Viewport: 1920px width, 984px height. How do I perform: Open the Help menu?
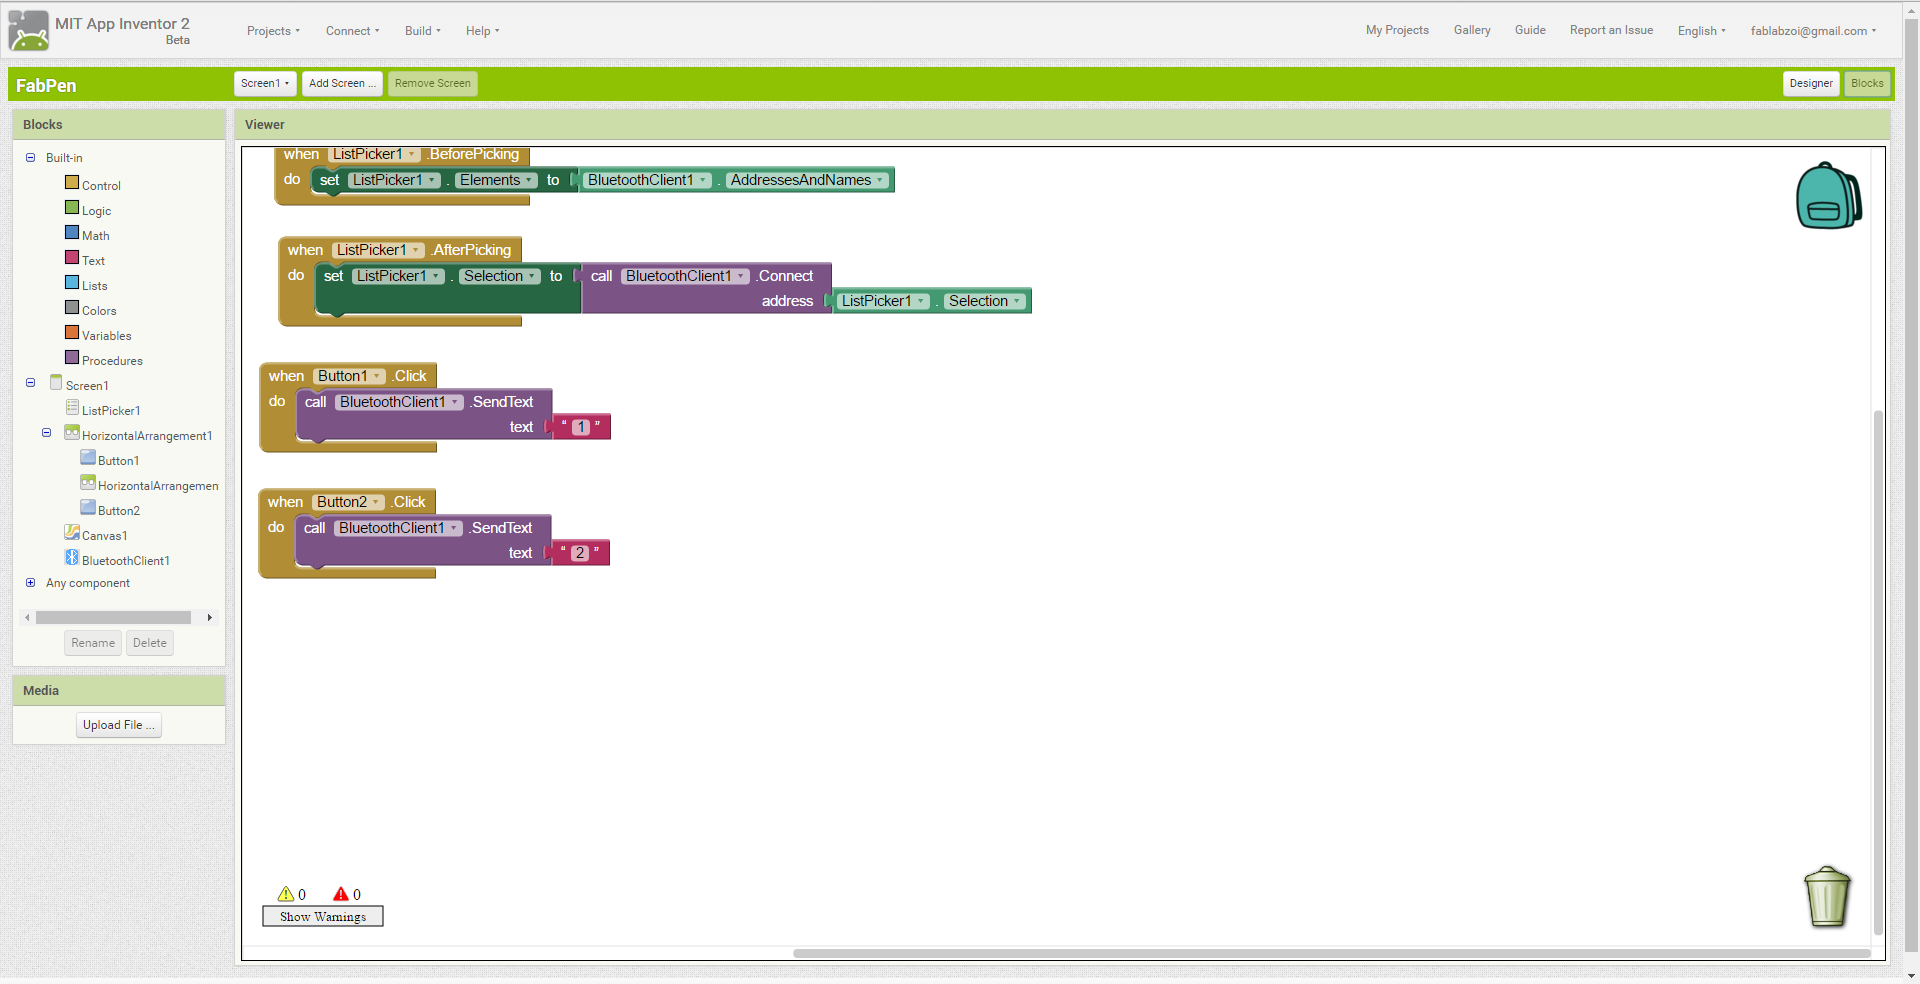tap(482, 31)
